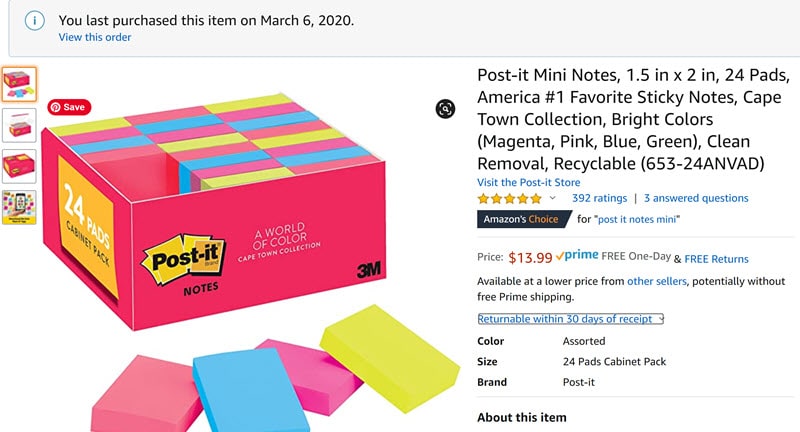
Task: Open the other sellers link
Action: (x=657, y=282)
